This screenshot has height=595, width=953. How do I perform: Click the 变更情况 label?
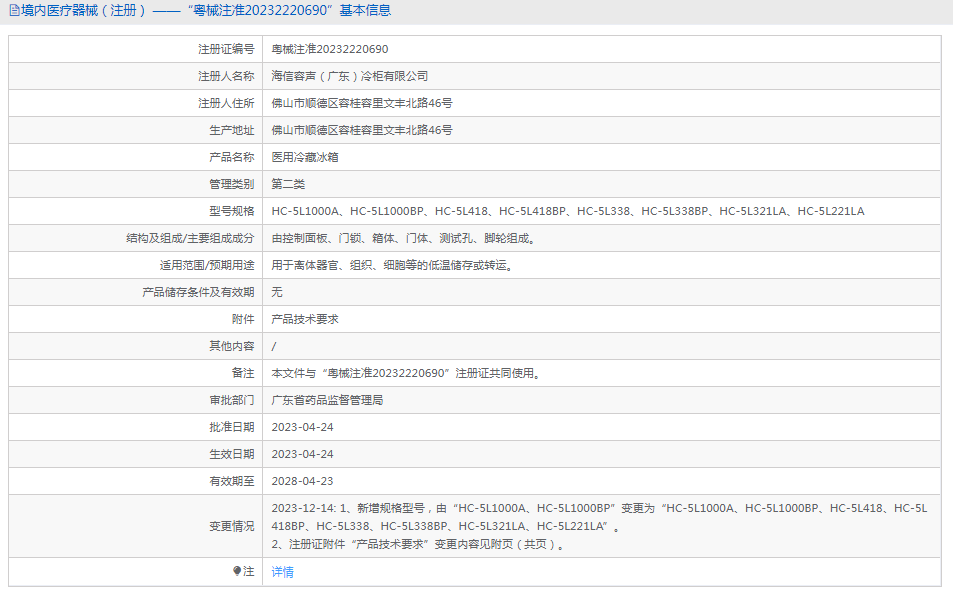tap(232, 526)
